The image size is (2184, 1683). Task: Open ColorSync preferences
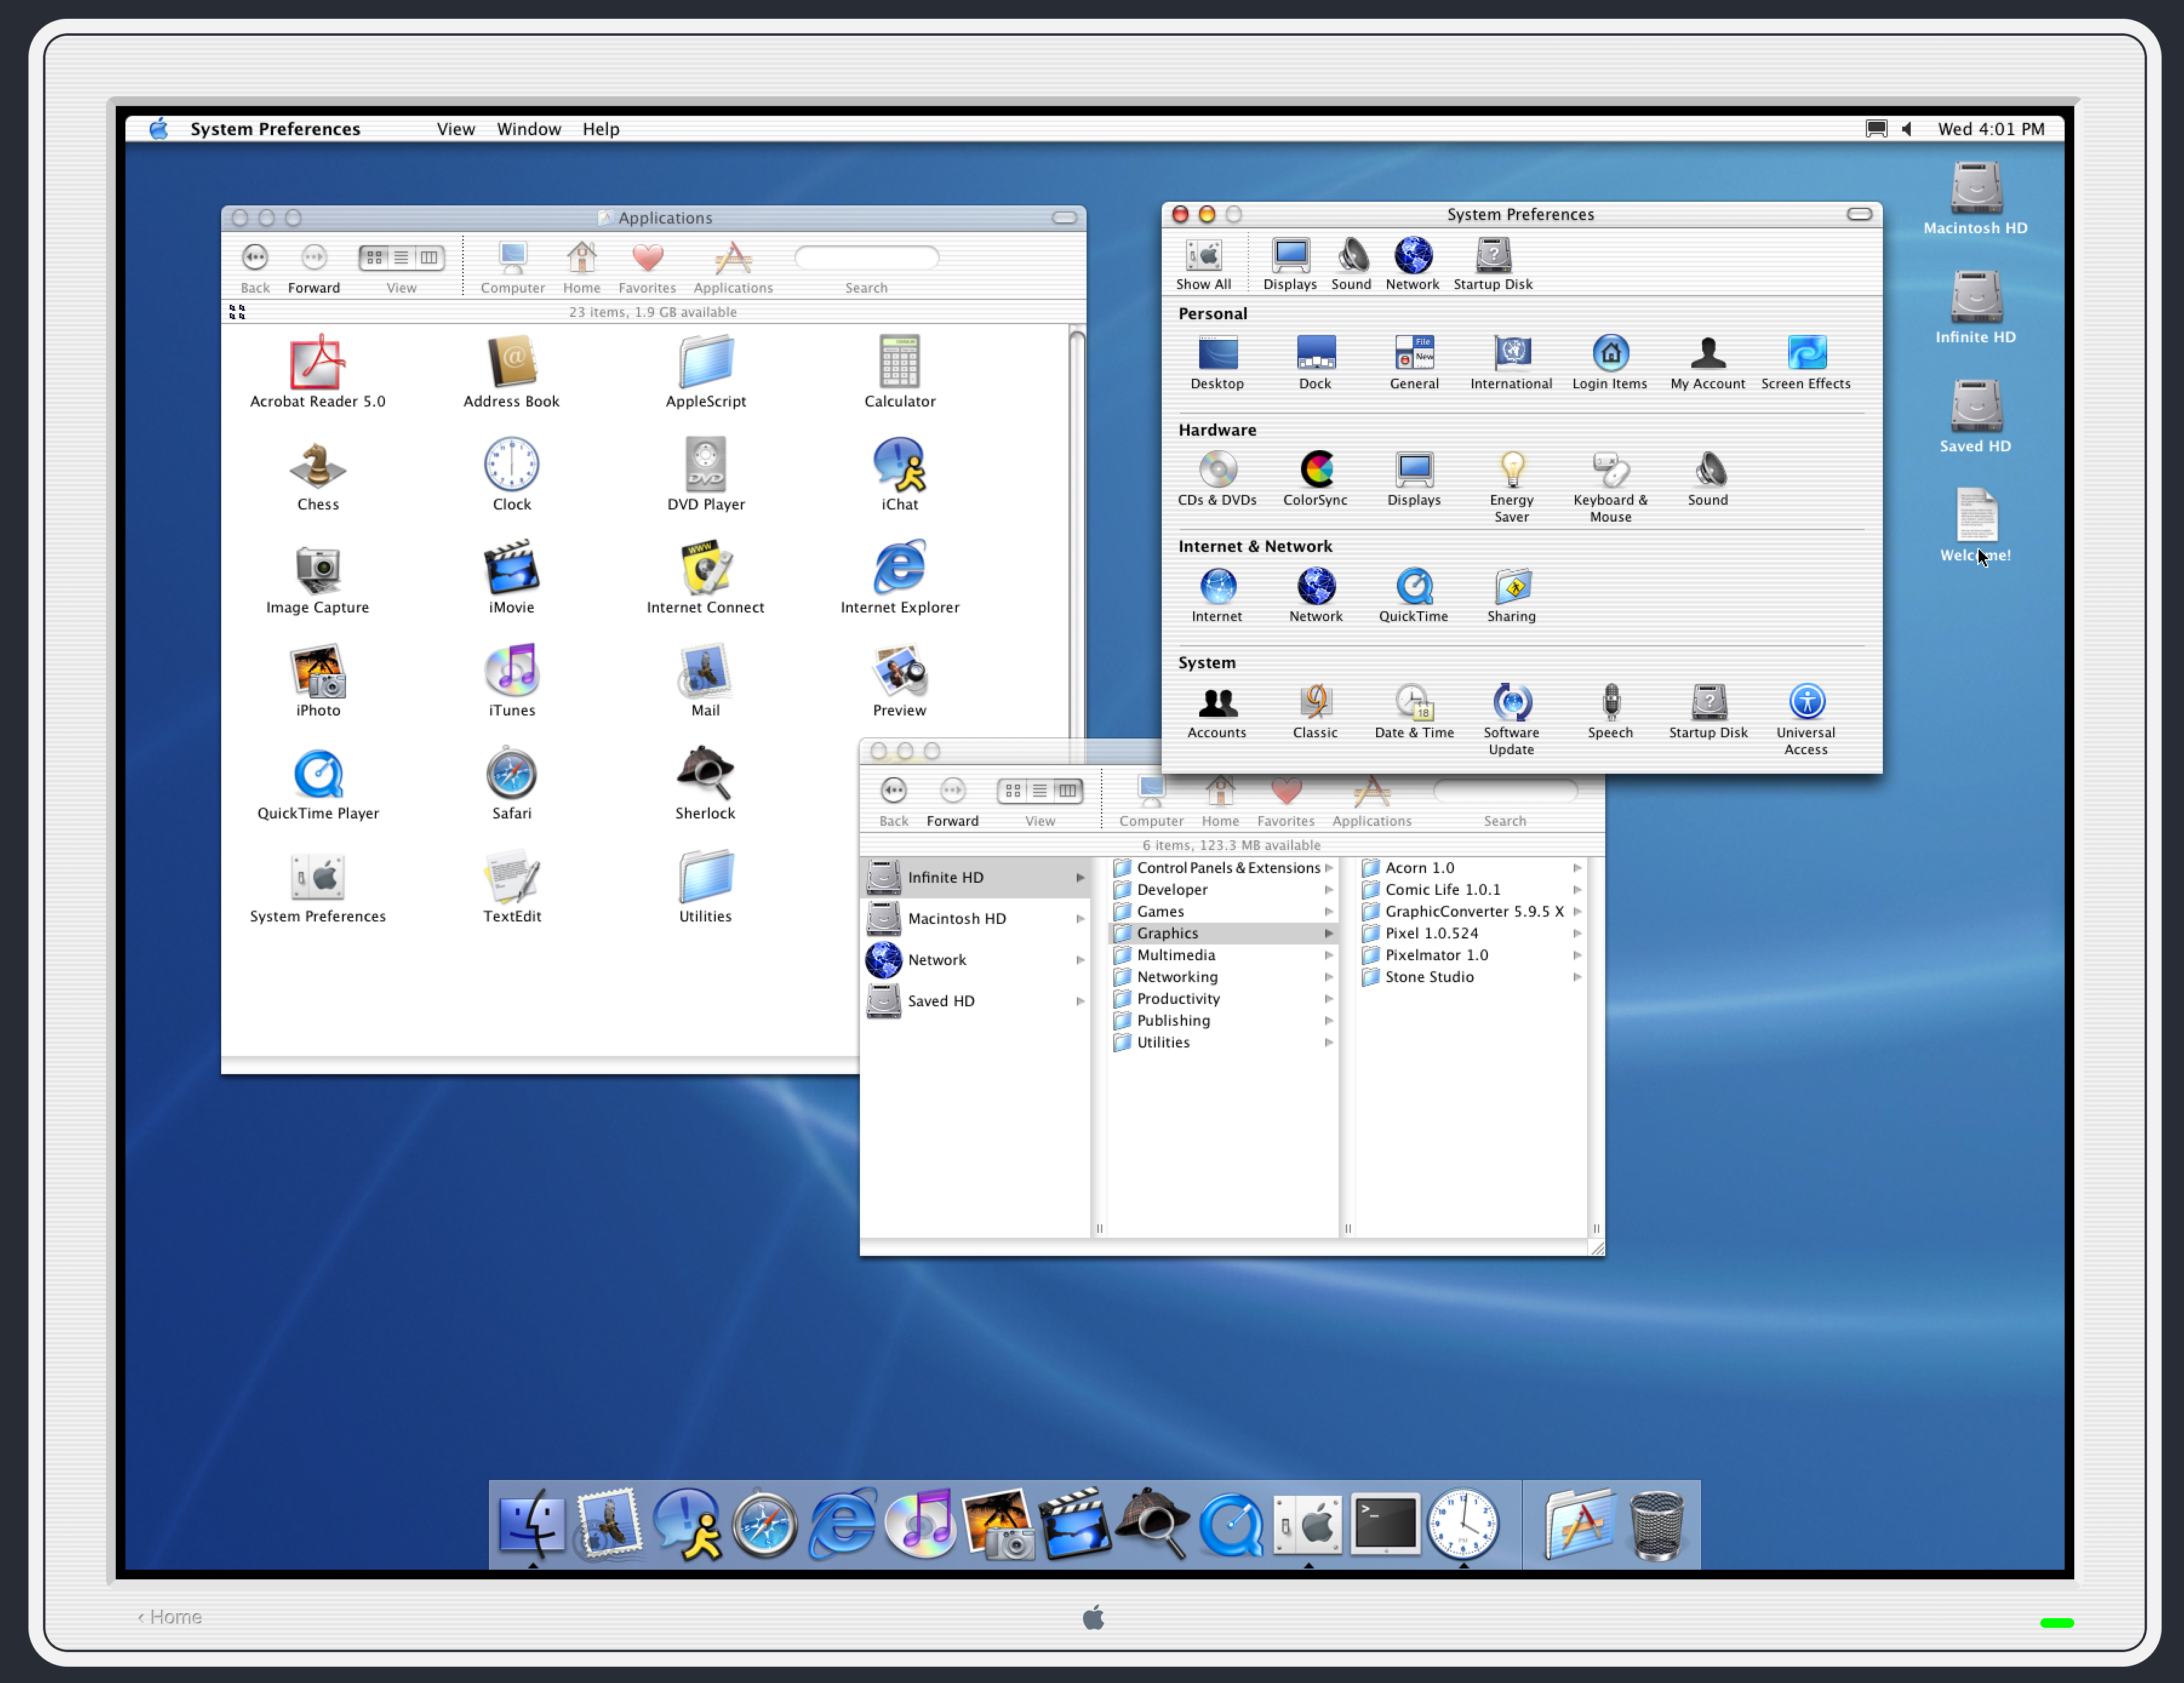tap(1315, 479)
